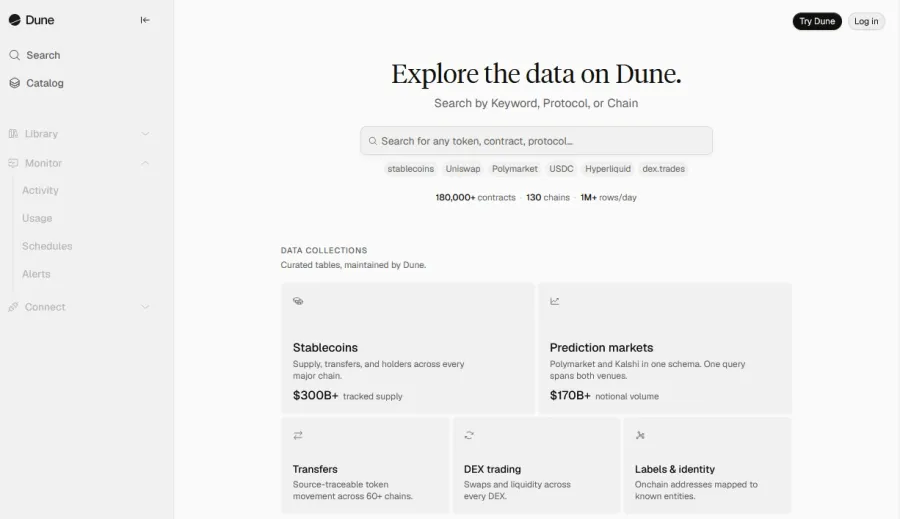
Task: Click the DATA COLLECTIONS heading
Action: pyautogui.click(x=324, y=250)
